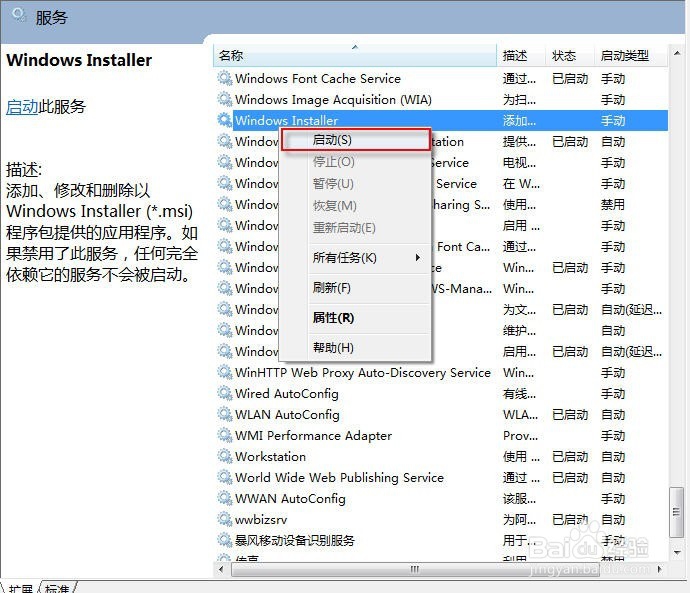690x593 pixels.
Task: Choose 重新启动(E) in the context menu
Action: point(356,228)
